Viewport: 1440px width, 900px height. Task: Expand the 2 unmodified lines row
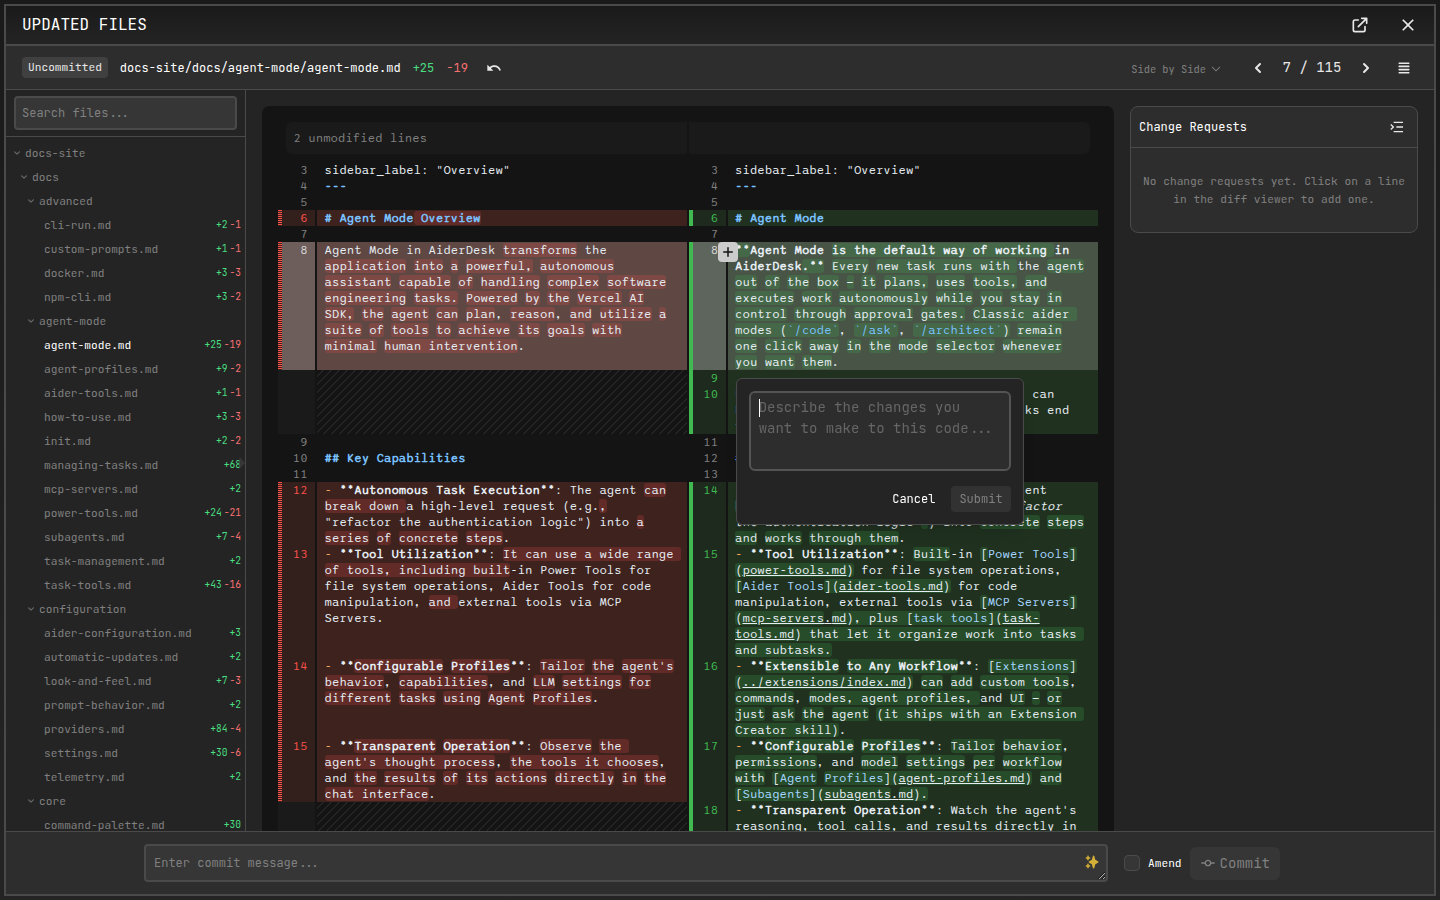(x=688, y=138)
